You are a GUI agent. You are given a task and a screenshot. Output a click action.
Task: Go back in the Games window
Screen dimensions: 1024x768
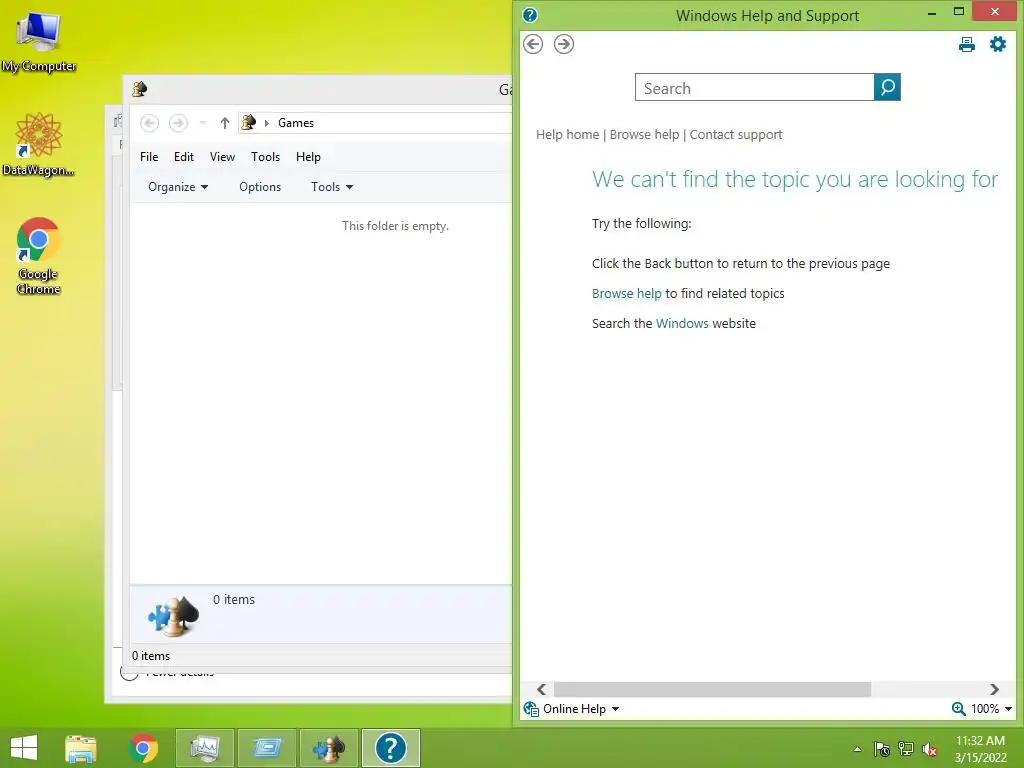pos(150,123)
